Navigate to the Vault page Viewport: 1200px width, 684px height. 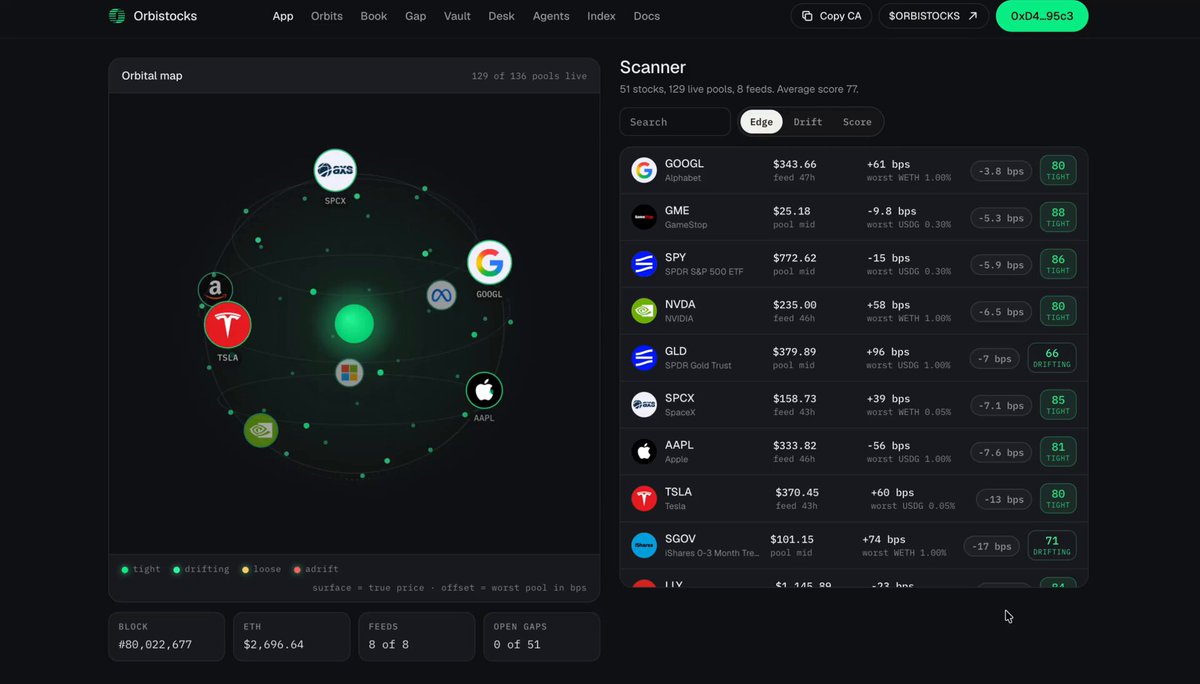tap(458, 16)
